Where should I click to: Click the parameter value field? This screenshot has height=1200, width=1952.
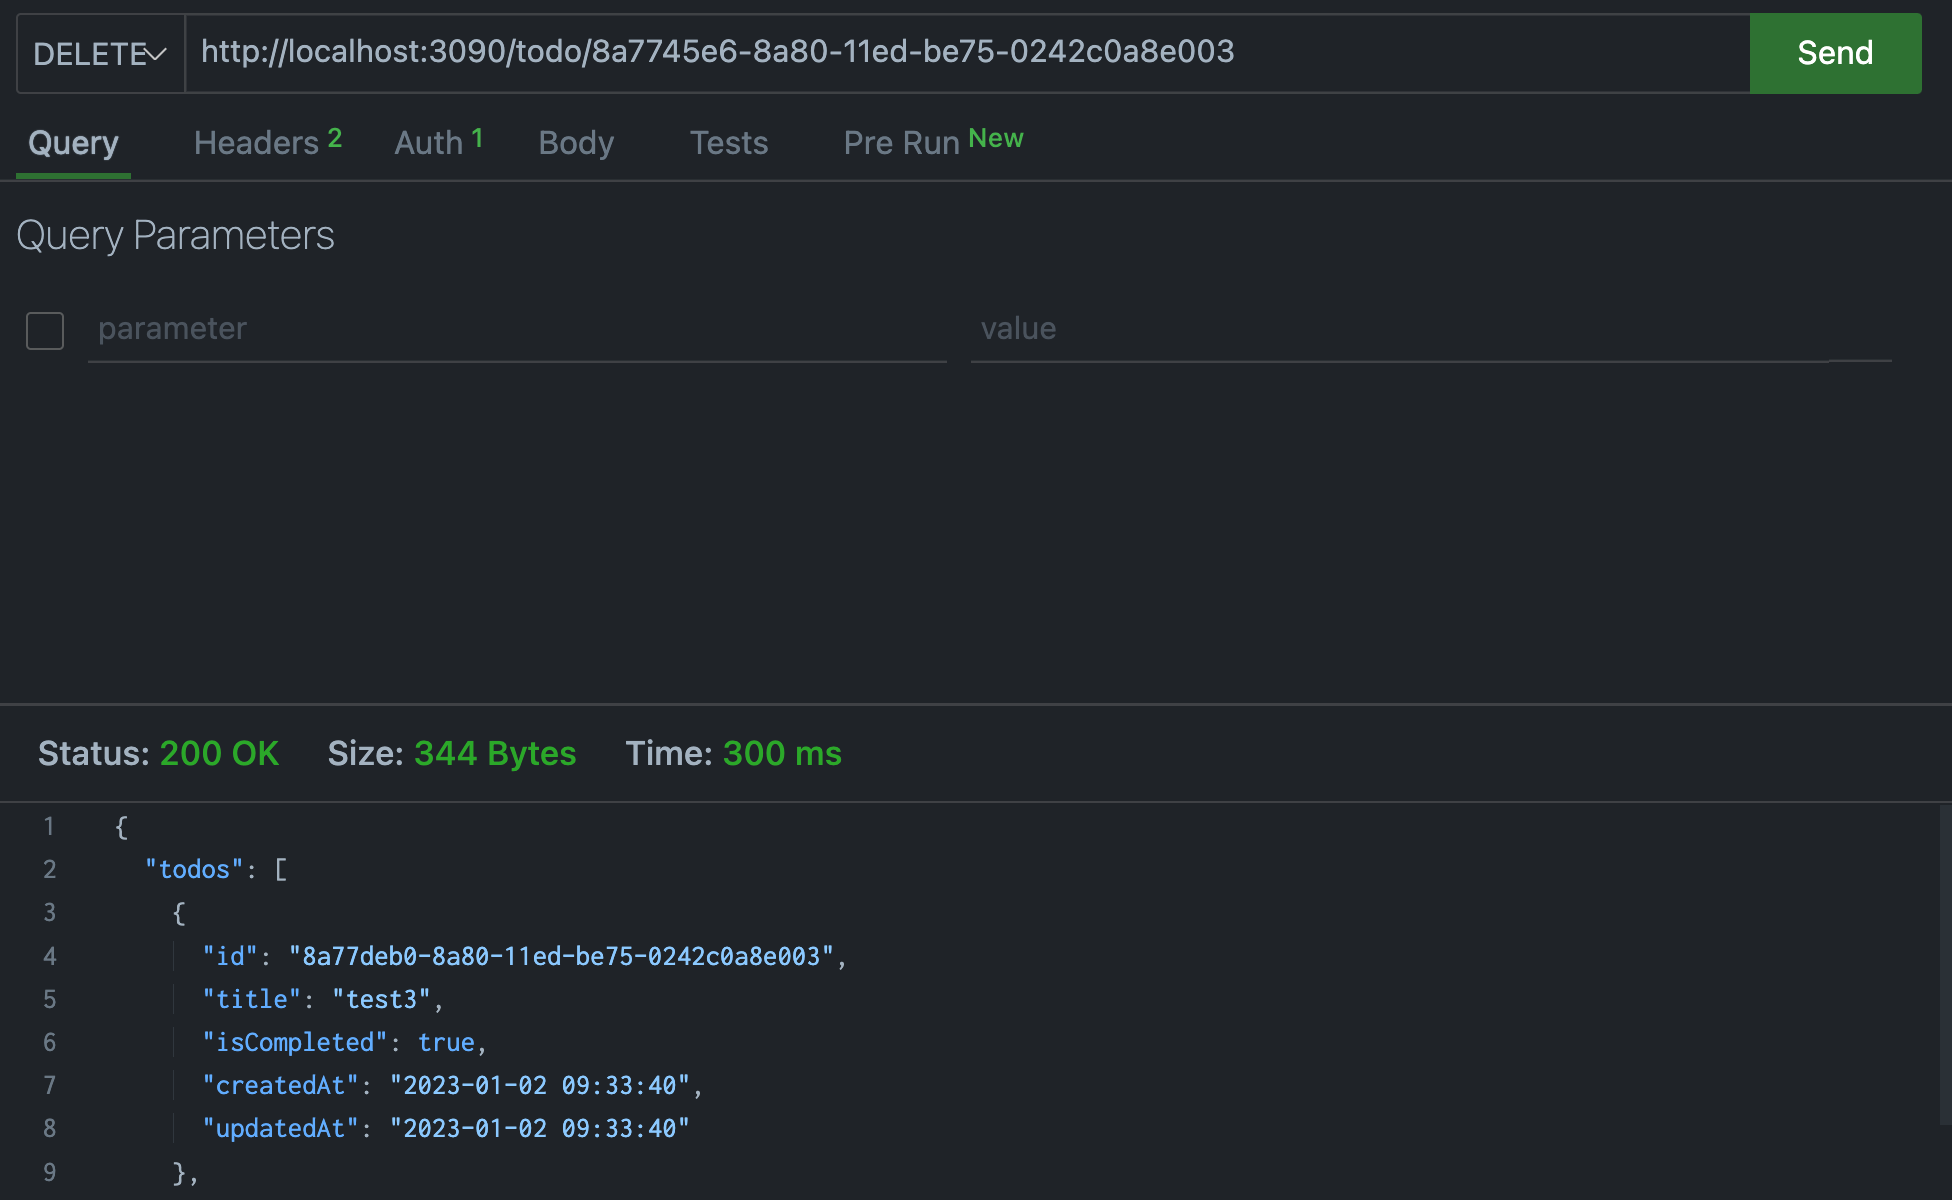[1430, 330]
